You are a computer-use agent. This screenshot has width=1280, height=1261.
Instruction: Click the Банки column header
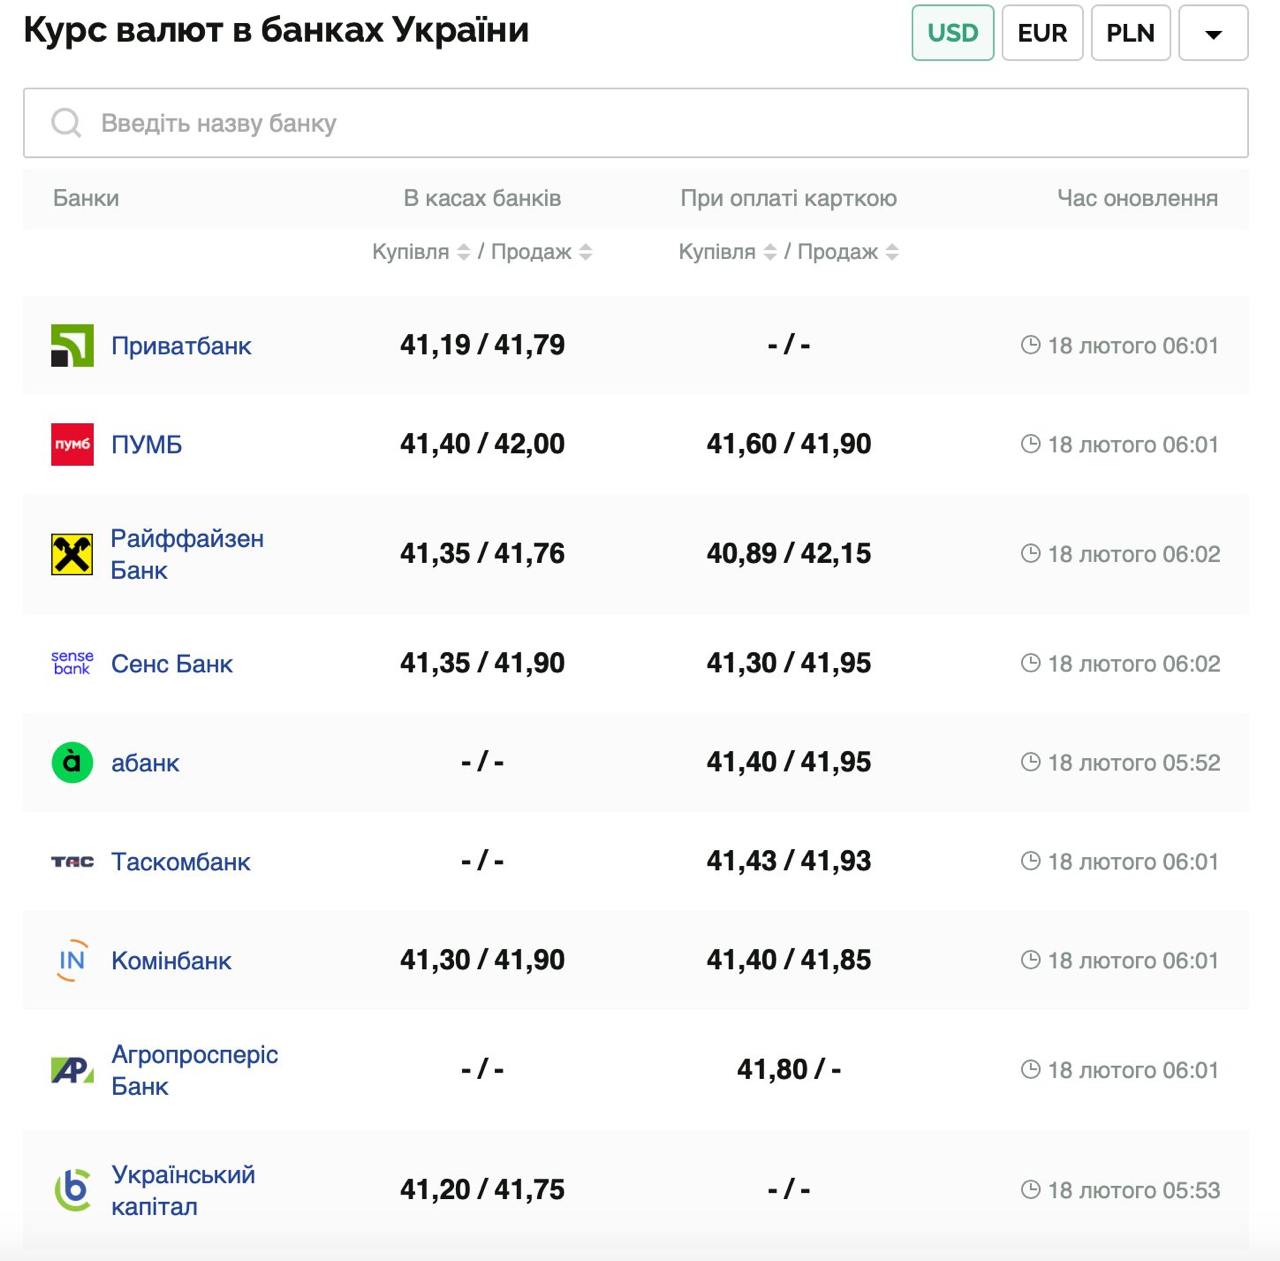pos(85,197)
